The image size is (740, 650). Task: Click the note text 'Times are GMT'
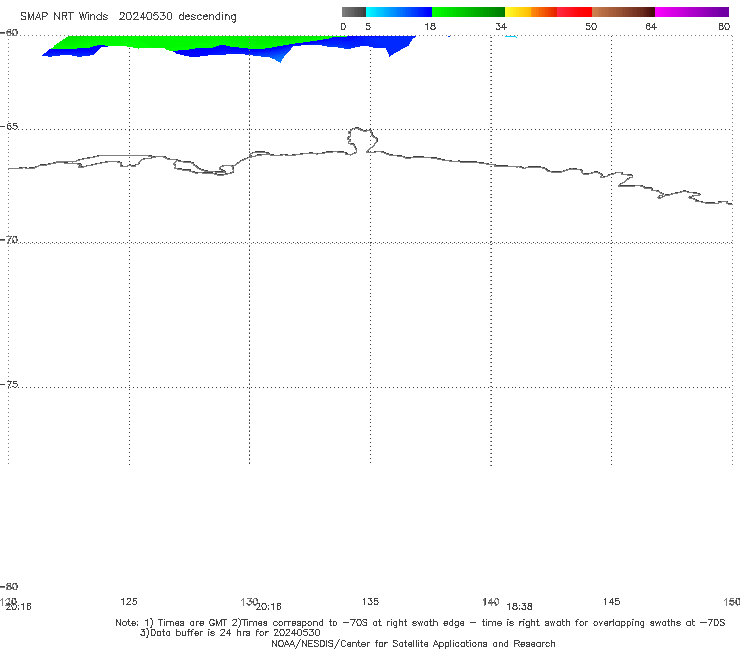(x=193, y=623)
